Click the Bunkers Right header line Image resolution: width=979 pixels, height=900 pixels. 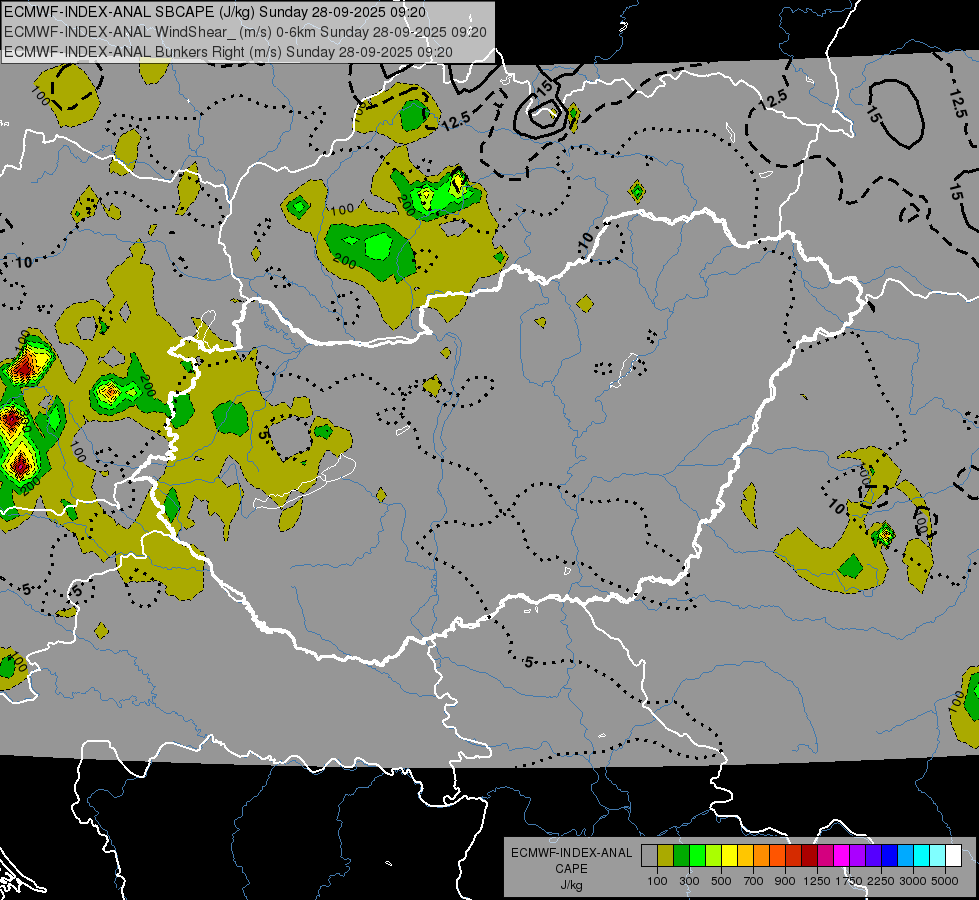[x=229, y=52]
